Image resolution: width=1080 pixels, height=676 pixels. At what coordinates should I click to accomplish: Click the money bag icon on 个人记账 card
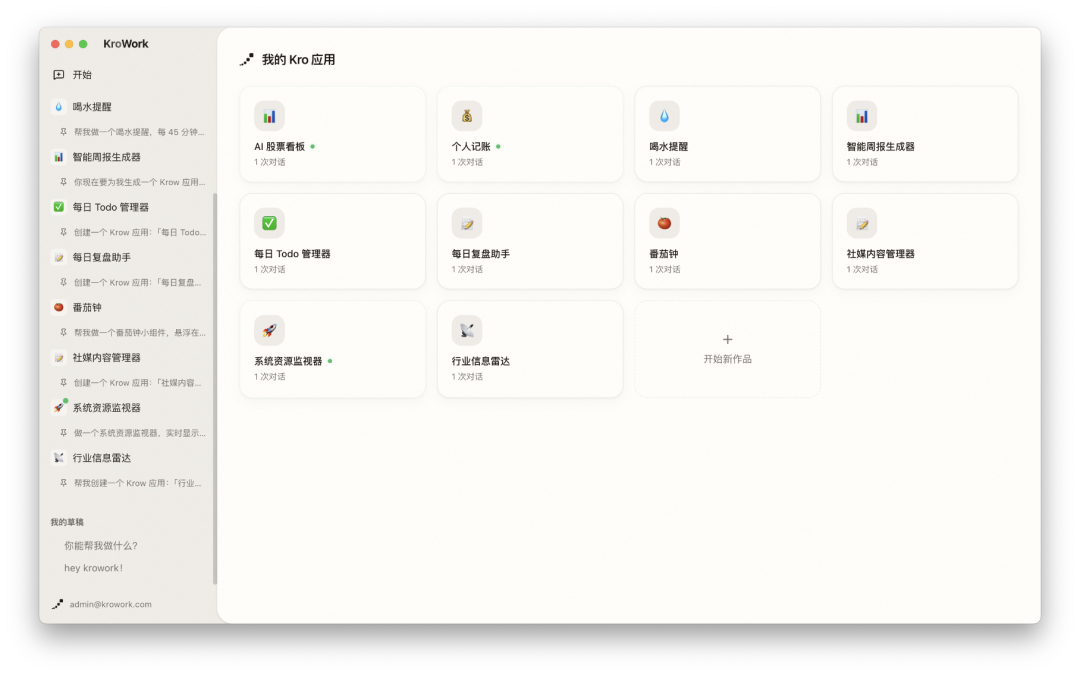click(466, 116)
